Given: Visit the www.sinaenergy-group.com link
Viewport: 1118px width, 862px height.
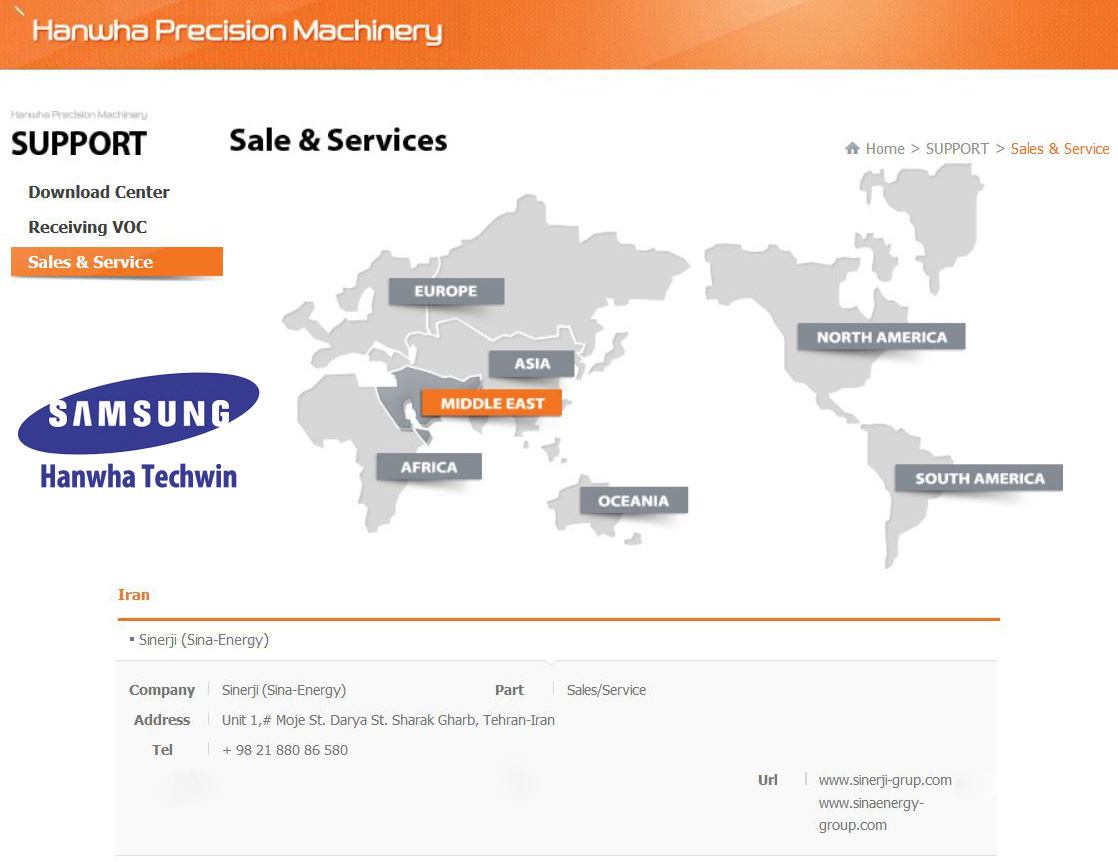Looking at the screenshot, I should [871, 814].
